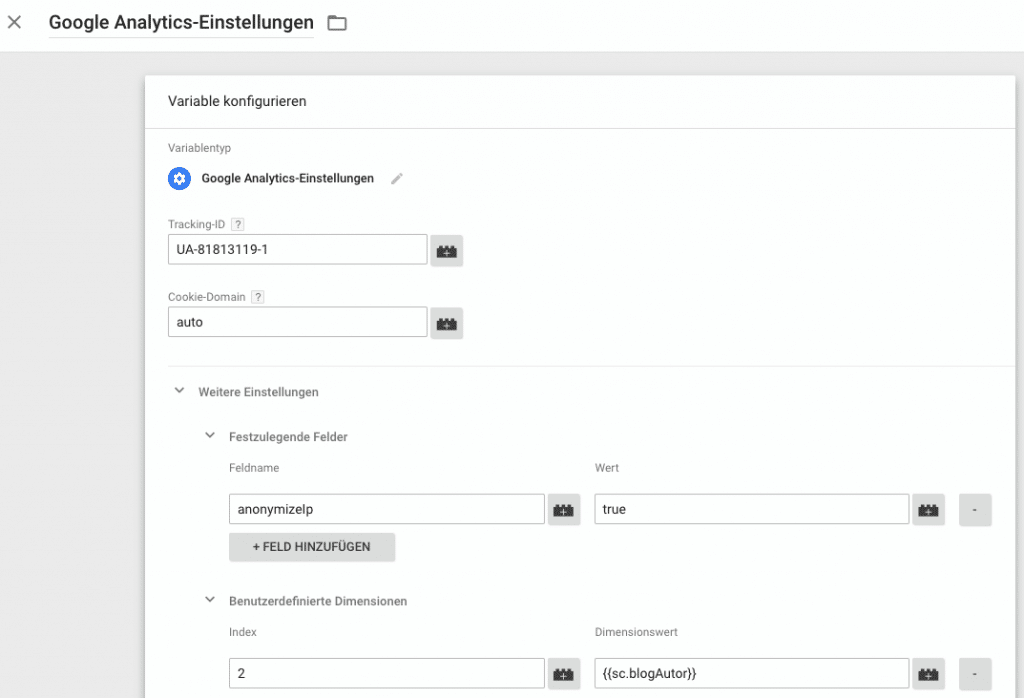Image resolution: width=1024 pixels, height=698 pixels.
Task: Click the folder icon beside the title
Action: [x=337, y=23]
